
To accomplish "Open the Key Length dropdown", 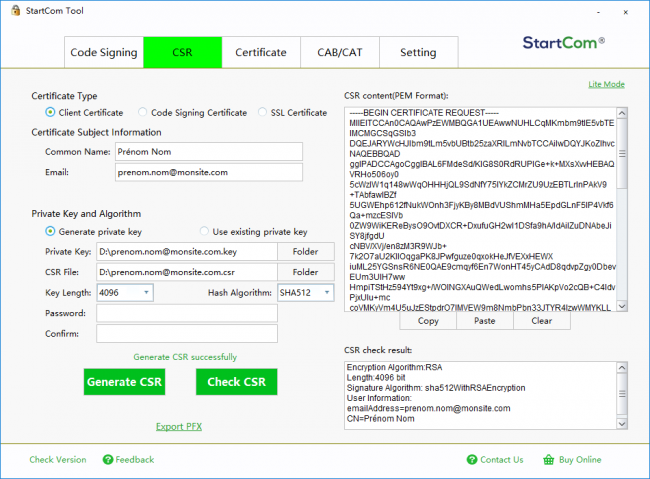I will (125, 293).
